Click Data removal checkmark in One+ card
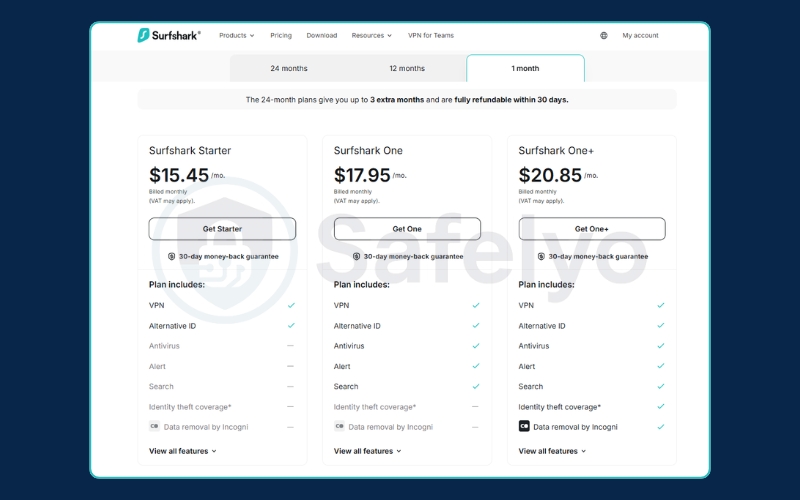The width and height of the screenshot is (800, 500). pos(661,427)
